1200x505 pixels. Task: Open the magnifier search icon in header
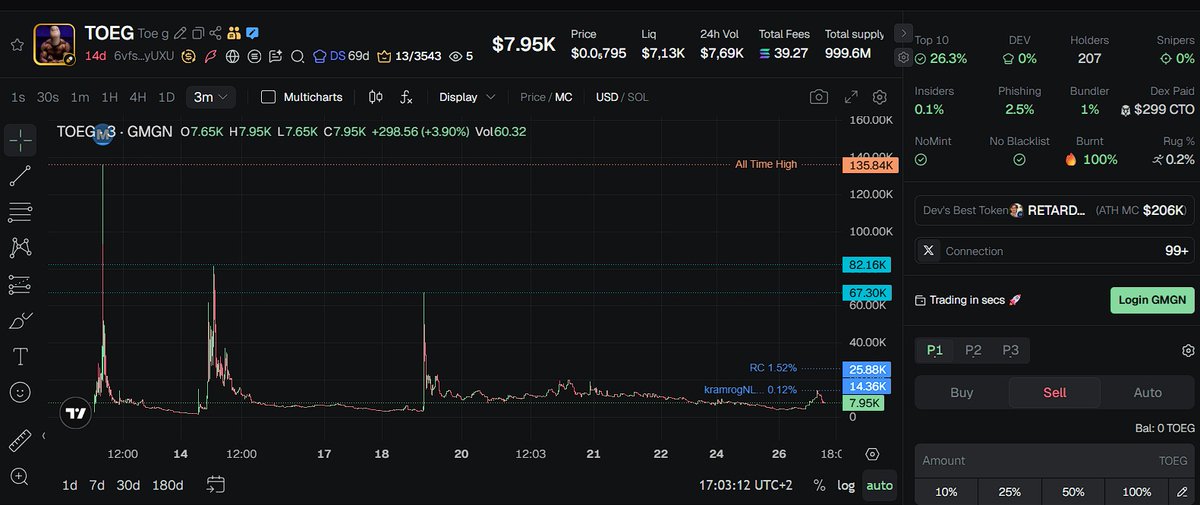pos(297,56)
